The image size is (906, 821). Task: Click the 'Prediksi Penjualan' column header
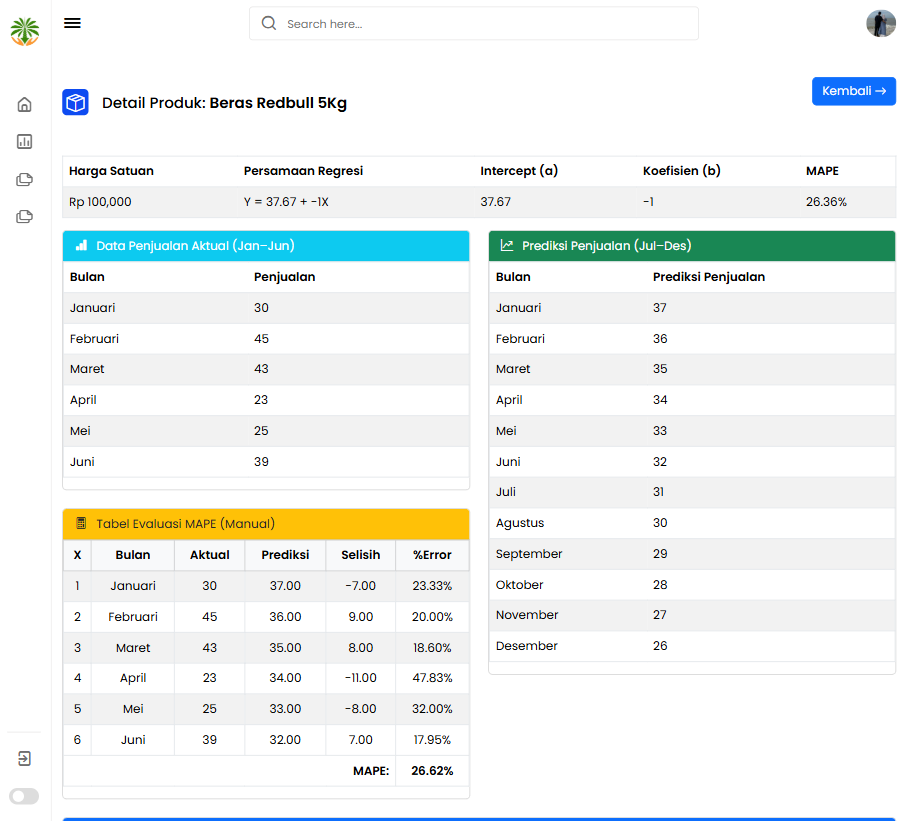tap(709, 277)
